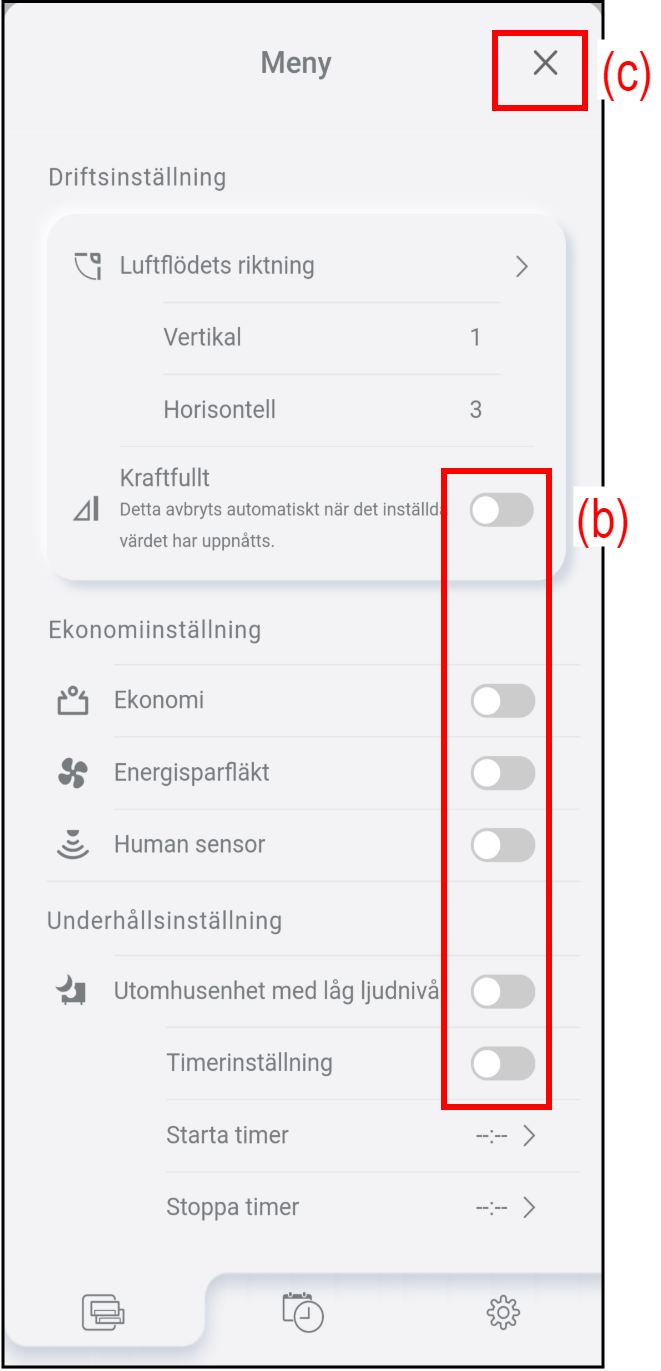Viewport: 661px width, 1371px height.
Task: Enable the Kraftfullt toggle
Action: (x=502, y=510)
